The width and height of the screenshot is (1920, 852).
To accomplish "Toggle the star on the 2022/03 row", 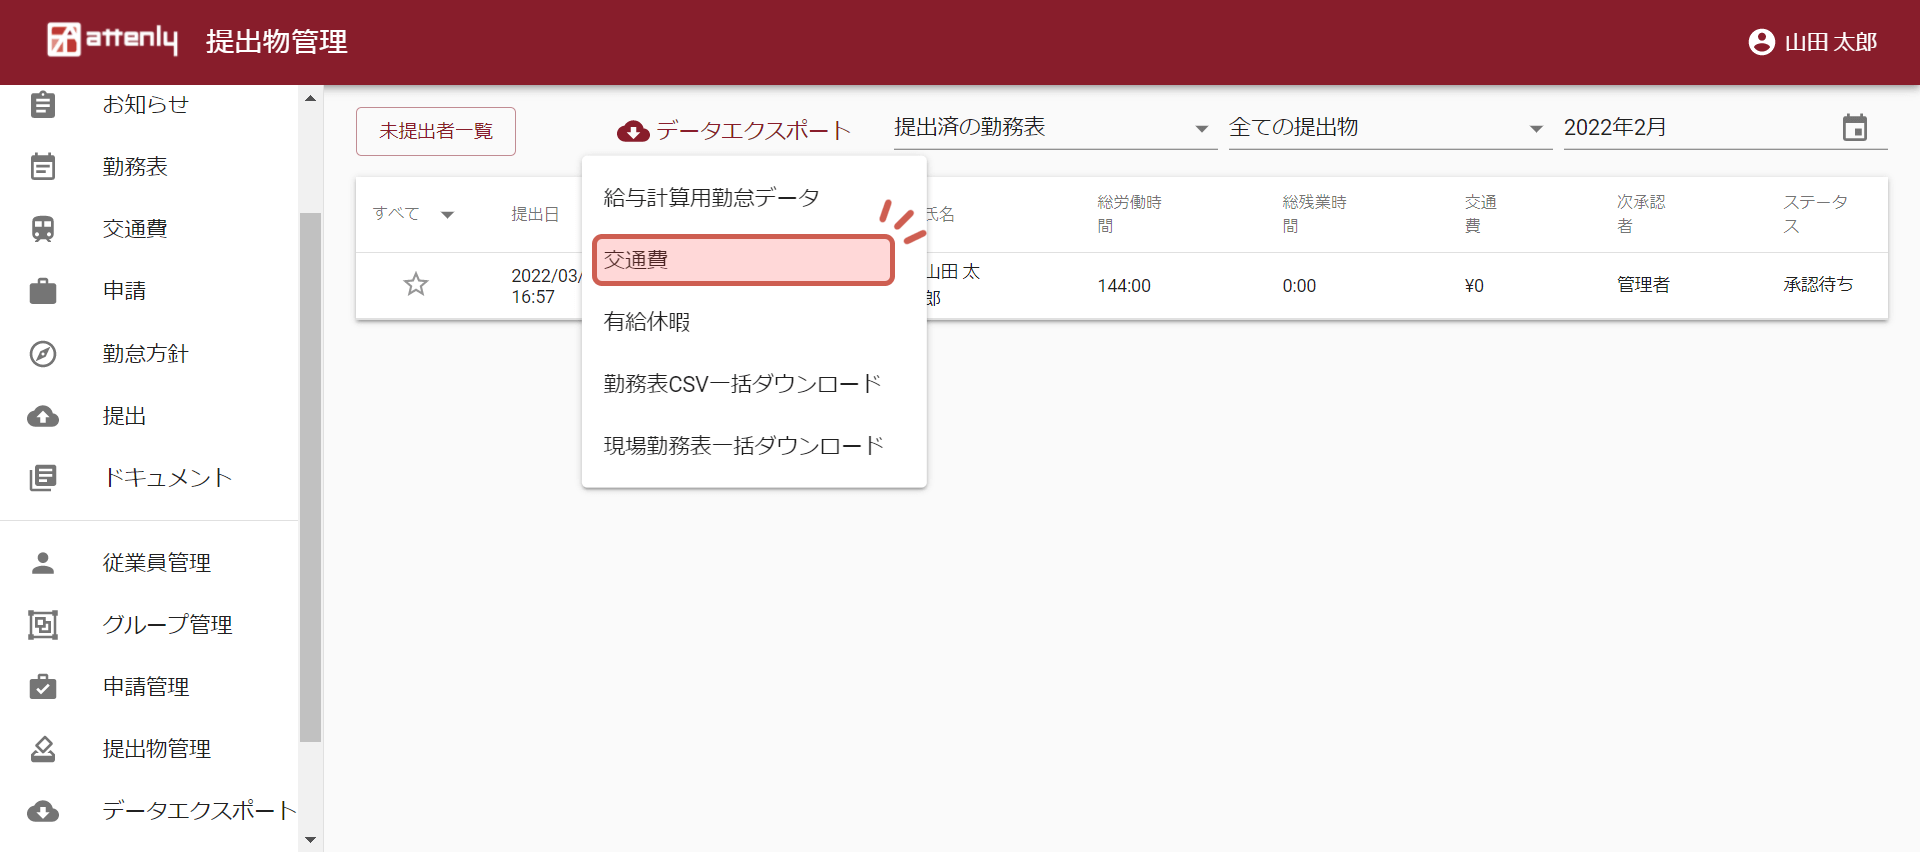I will [416, 285].
